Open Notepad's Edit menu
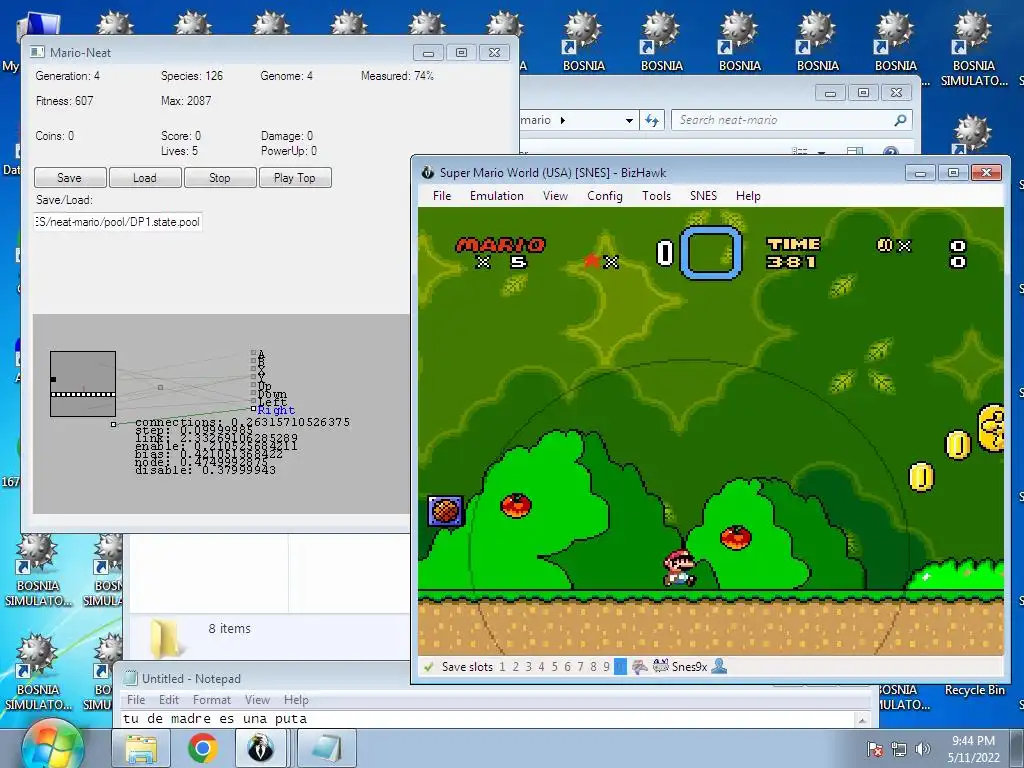The height and width of the screenshot is (768, 1024). click(168, 700)
